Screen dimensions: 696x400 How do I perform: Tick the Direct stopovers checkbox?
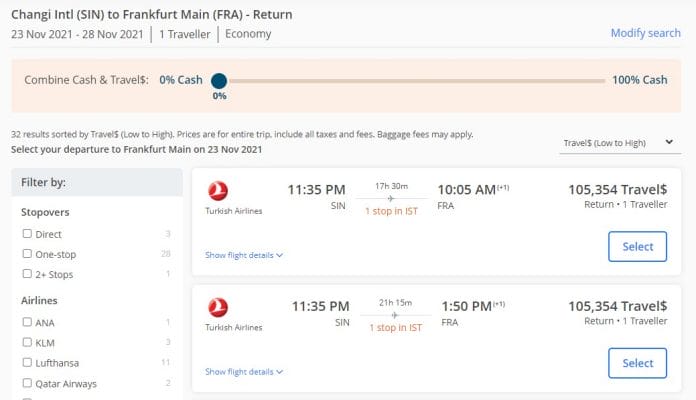click(27, 234)
